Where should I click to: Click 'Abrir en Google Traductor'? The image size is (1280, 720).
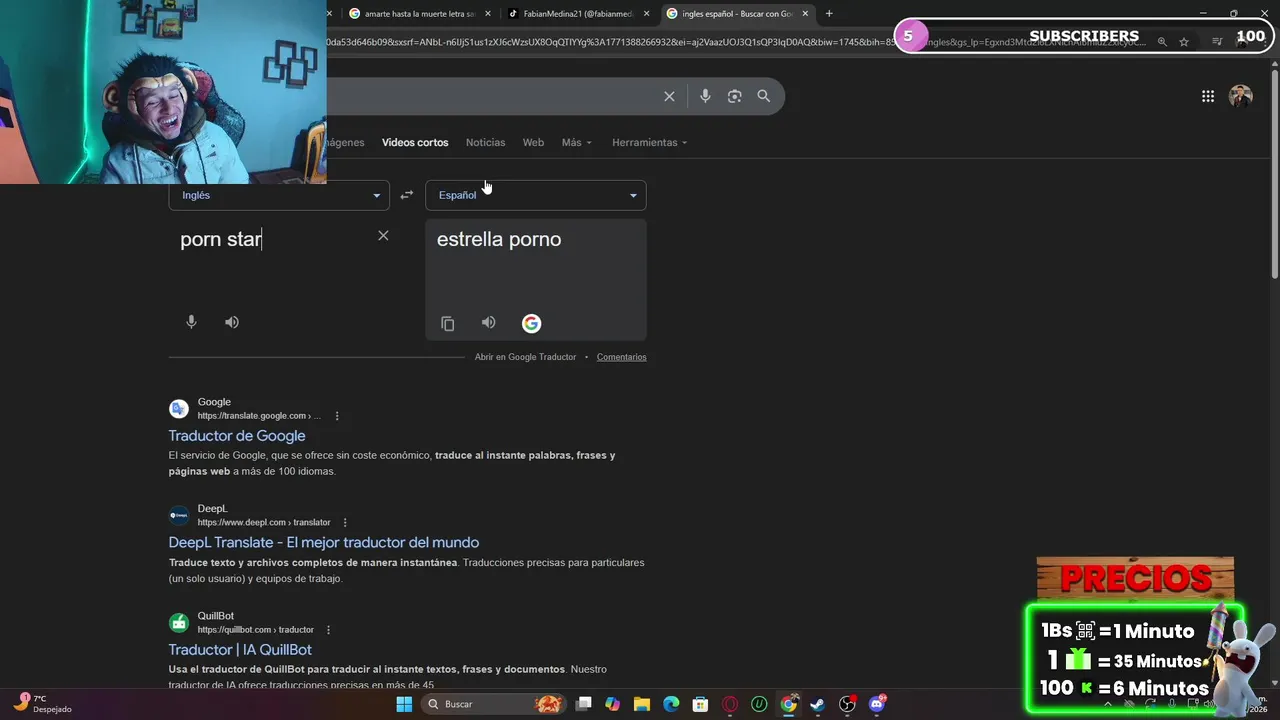coord(525,357)
